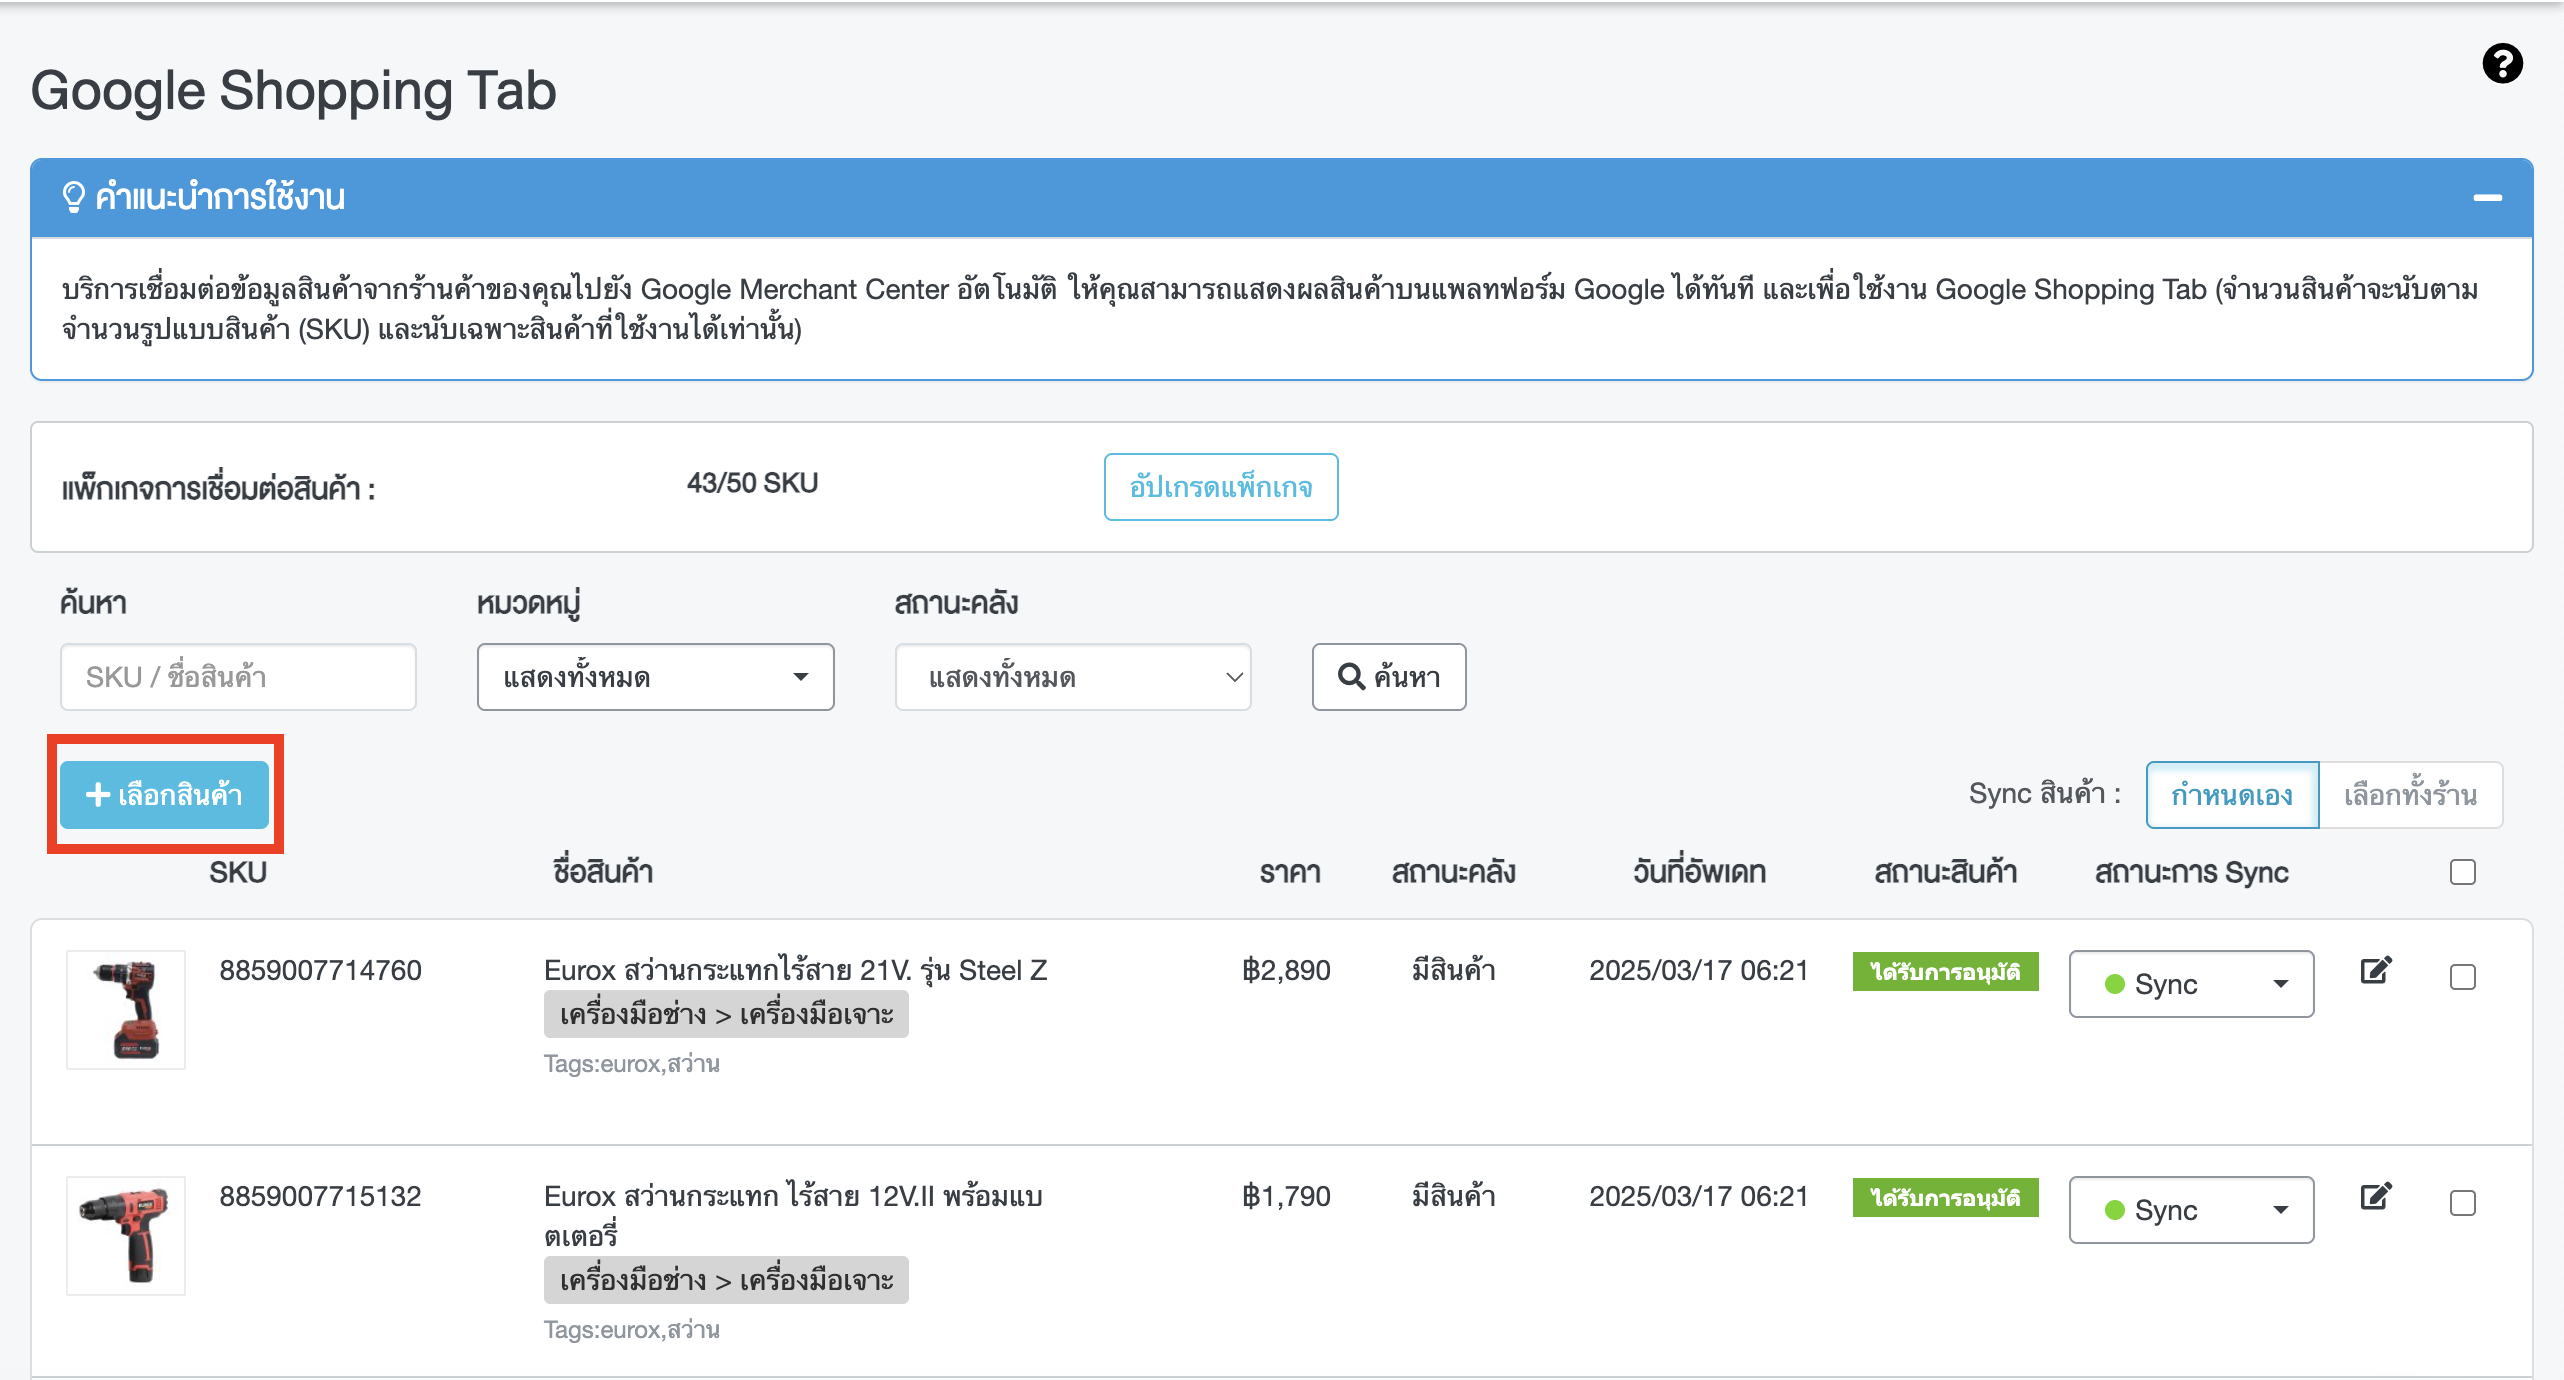Open the Steel Z drill product thumbnail
Viewport: 2564px width, 1380px height.
(126, 1010)
